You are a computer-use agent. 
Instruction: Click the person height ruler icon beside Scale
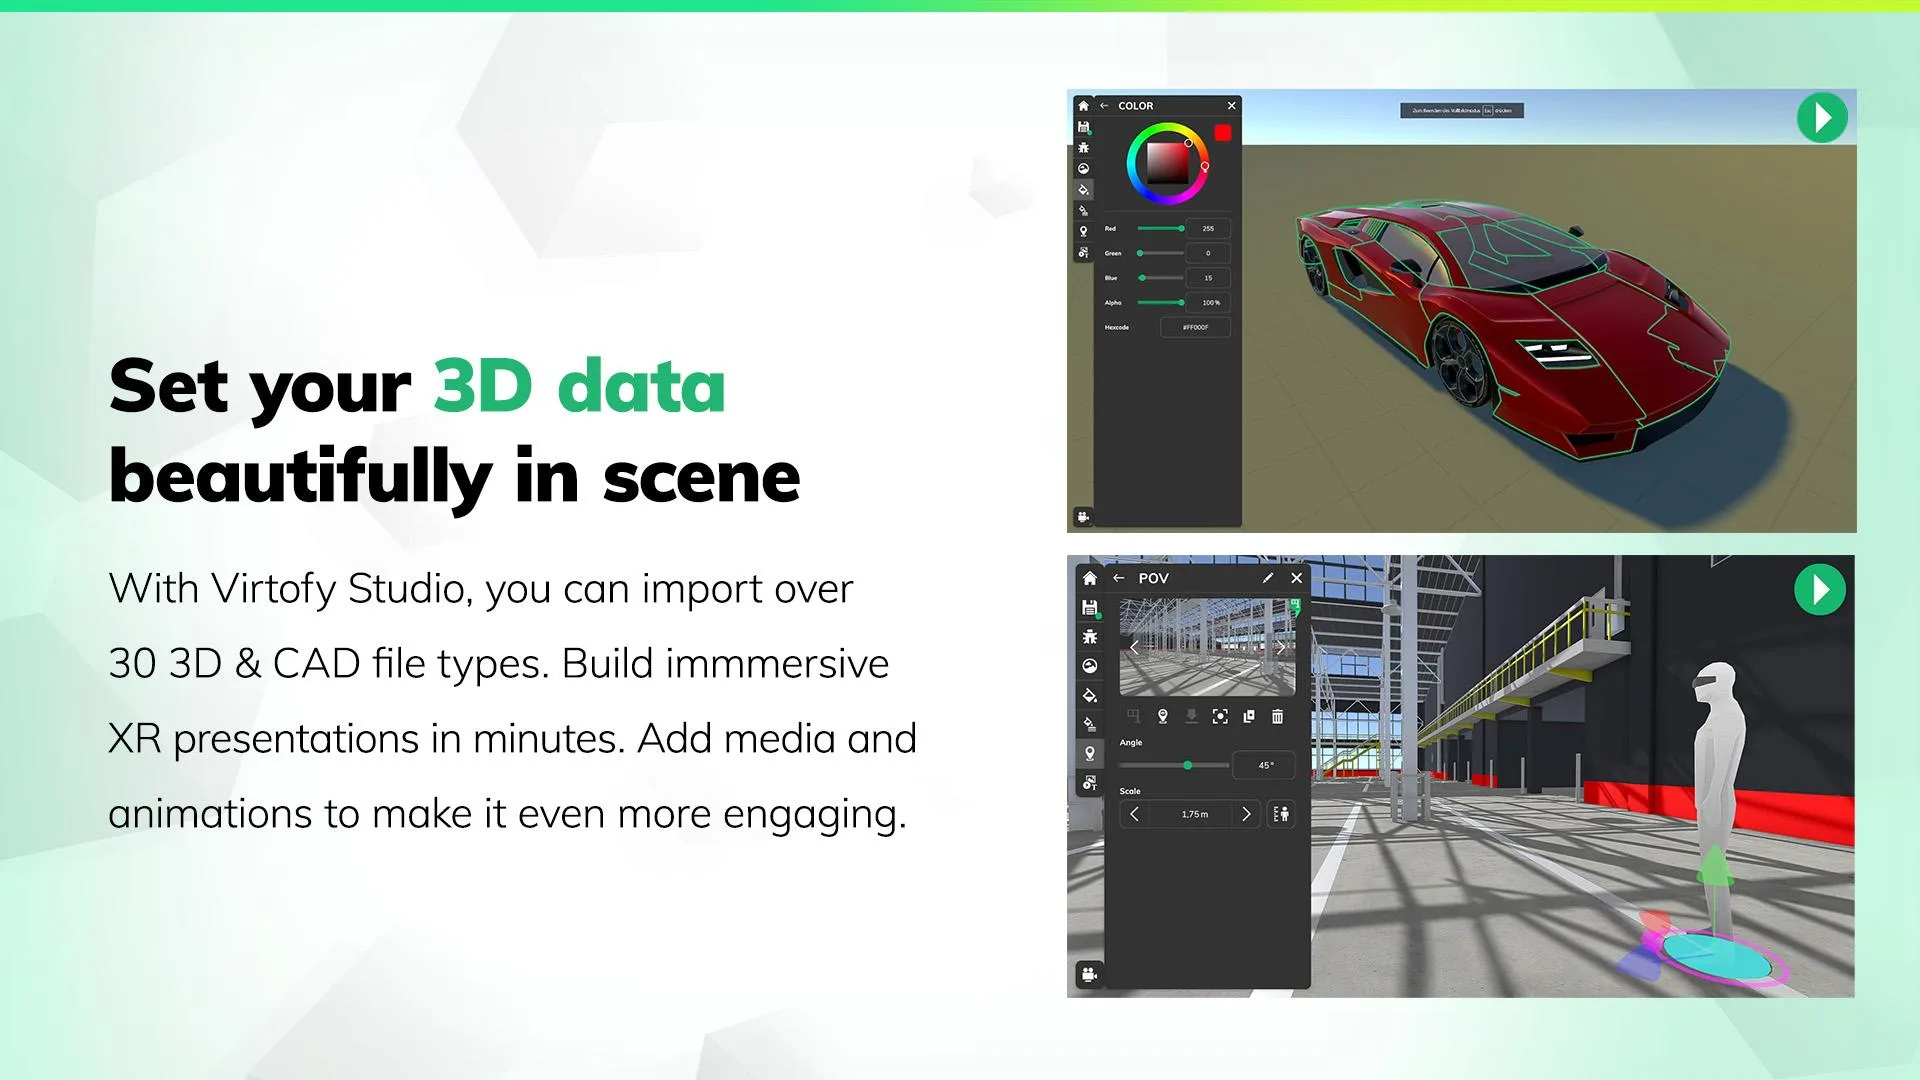click(1281, 814)
